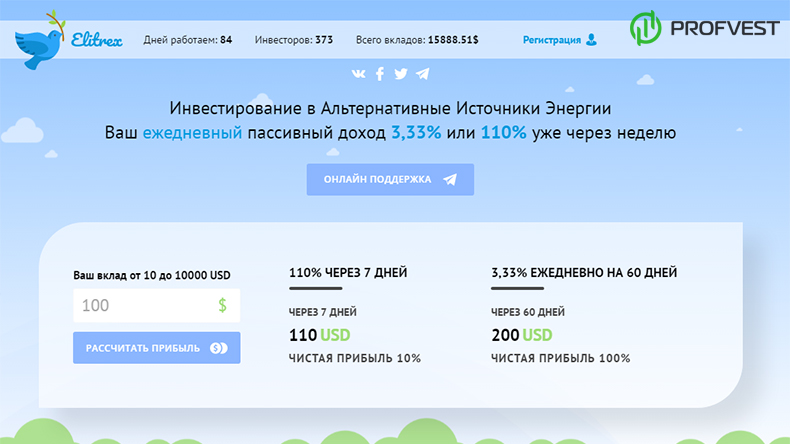The width and height of the screenshot is (790, 444).
Task: Open the VK social page icon
Action: (x=358, y=74)
